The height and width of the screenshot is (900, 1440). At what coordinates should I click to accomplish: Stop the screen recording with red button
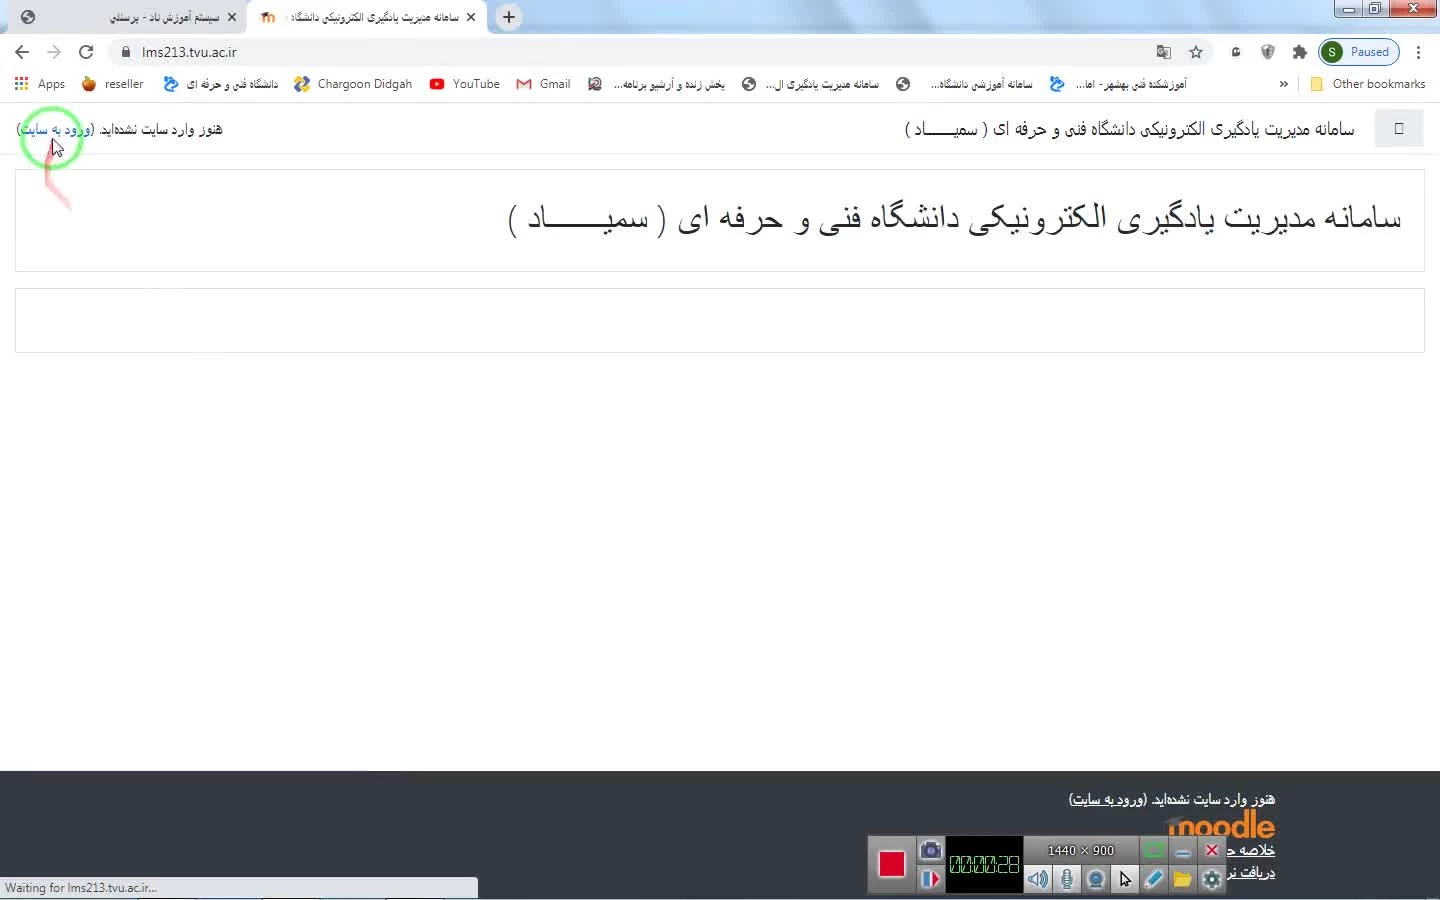(x=892, y=864)
